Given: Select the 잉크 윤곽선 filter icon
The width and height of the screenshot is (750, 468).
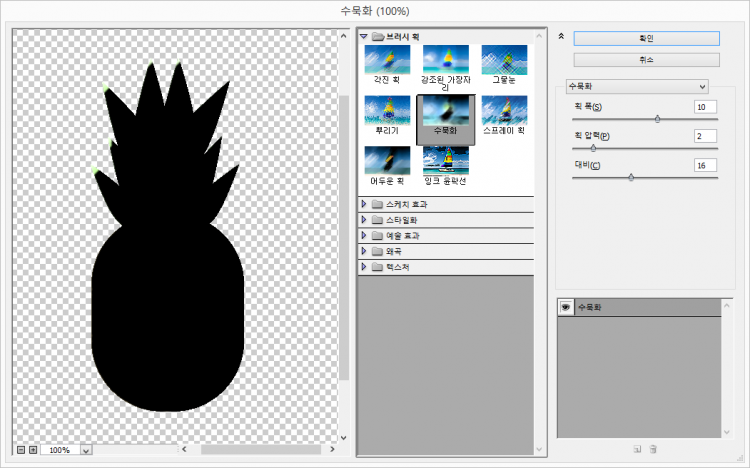Looking at the screenshot, I should pyautogui.click(x=445, y=161).
